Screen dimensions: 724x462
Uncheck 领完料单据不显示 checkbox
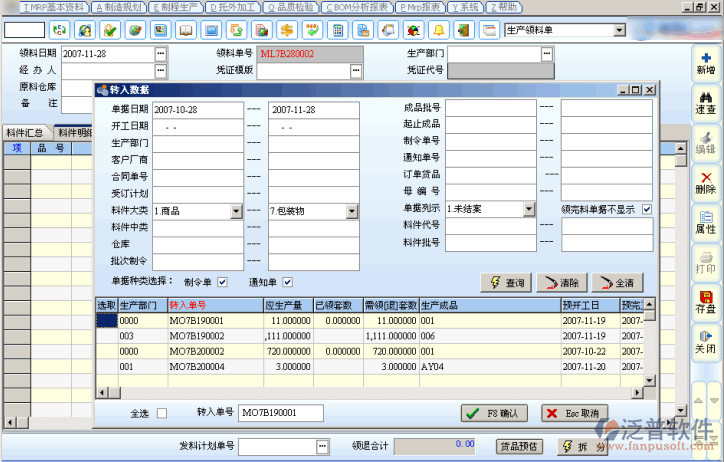(x=647, y=209)
